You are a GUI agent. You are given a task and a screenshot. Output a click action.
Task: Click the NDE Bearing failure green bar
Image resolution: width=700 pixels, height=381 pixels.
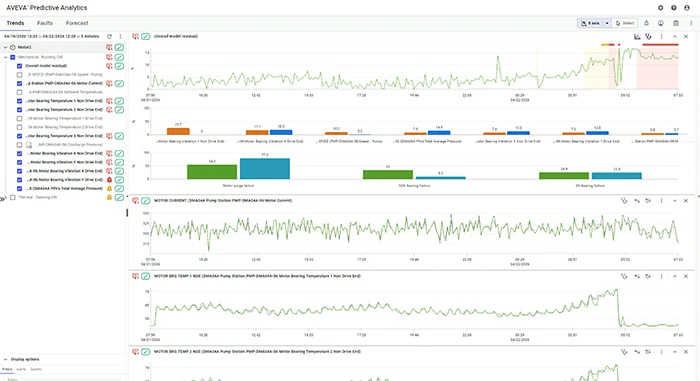(388, 175)
